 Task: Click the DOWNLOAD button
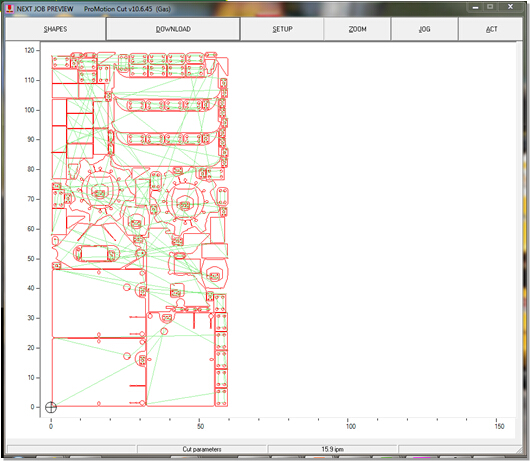point(173,29)
